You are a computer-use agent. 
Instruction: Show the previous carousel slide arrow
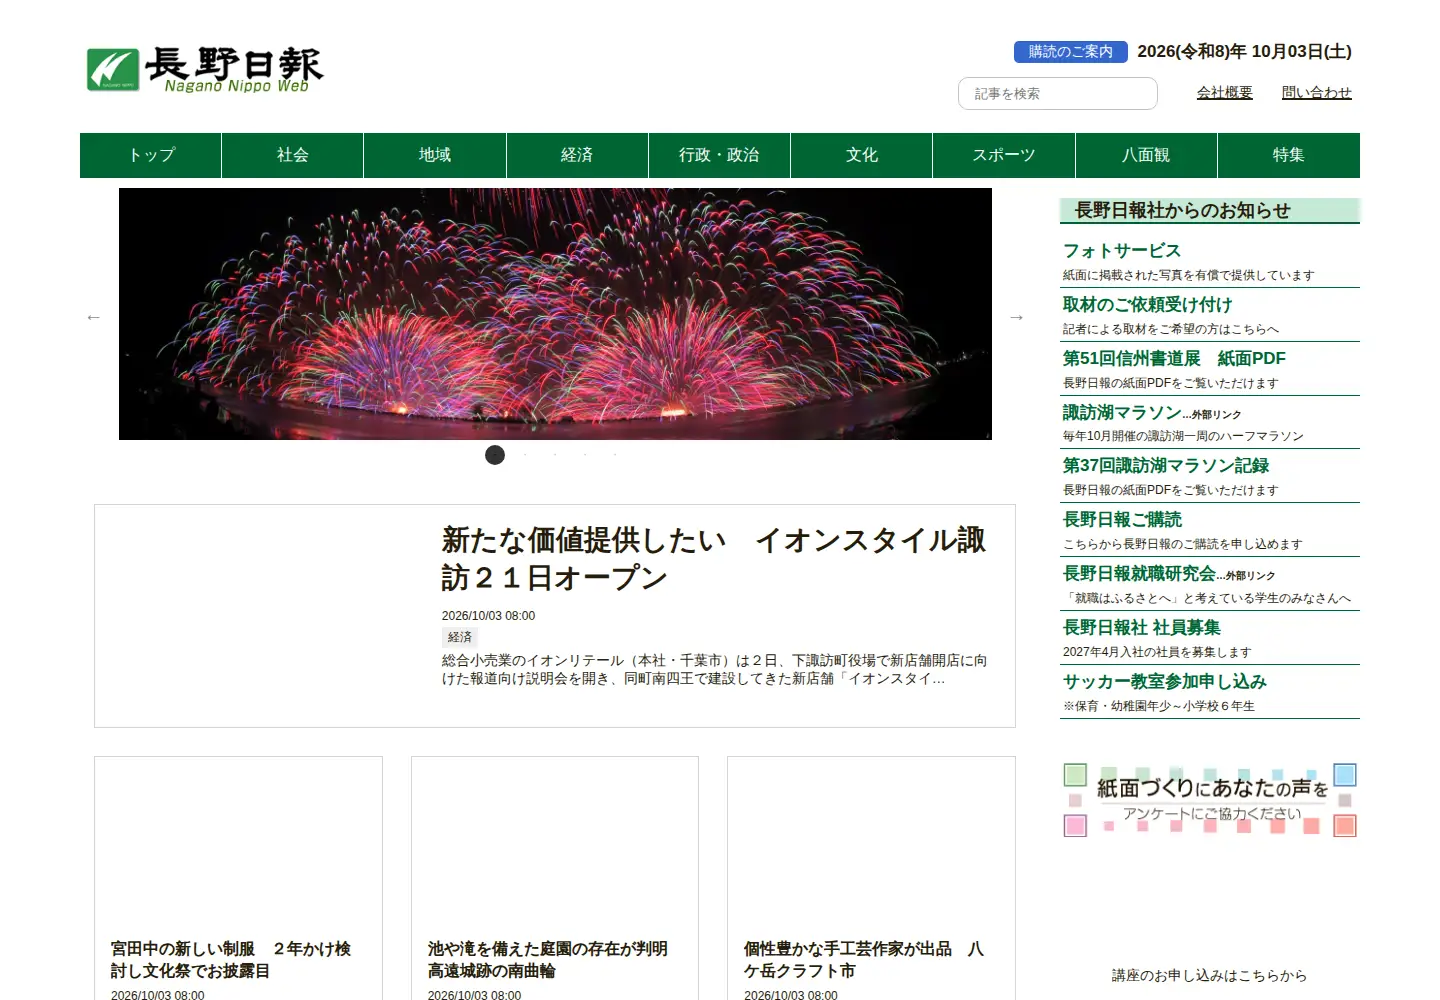pos(94,317)
